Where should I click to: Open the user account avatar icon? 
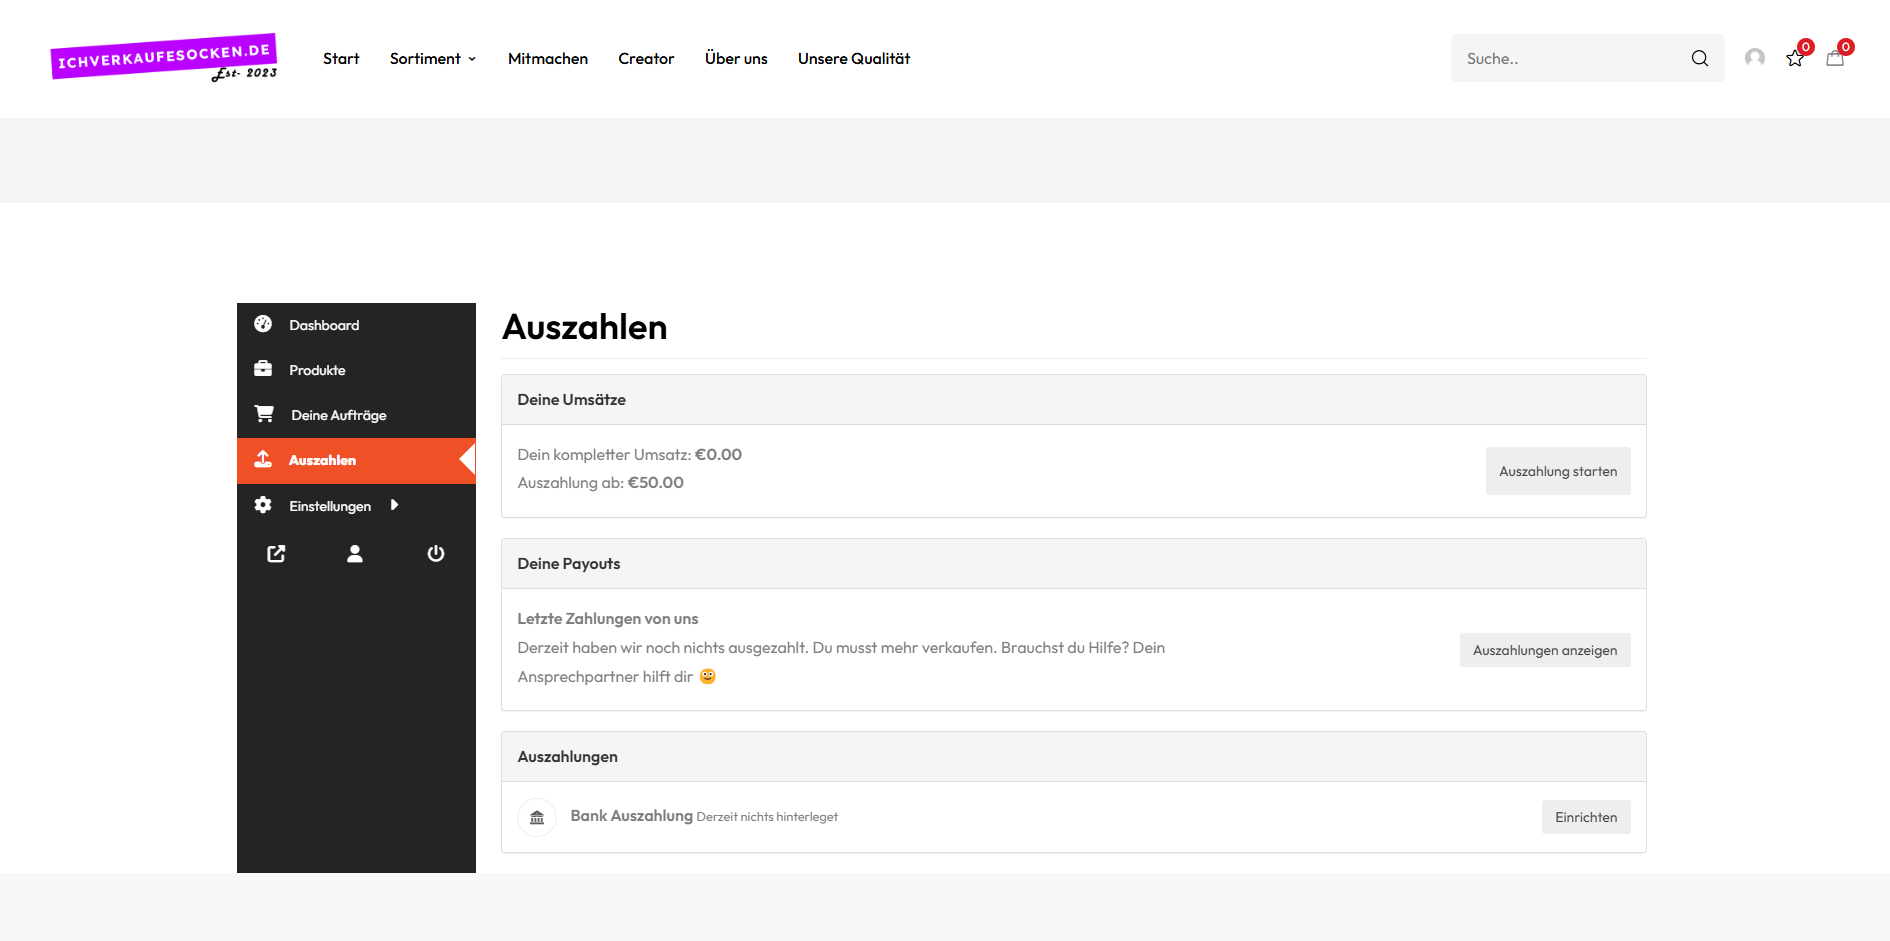click(x=1754, y=58)
